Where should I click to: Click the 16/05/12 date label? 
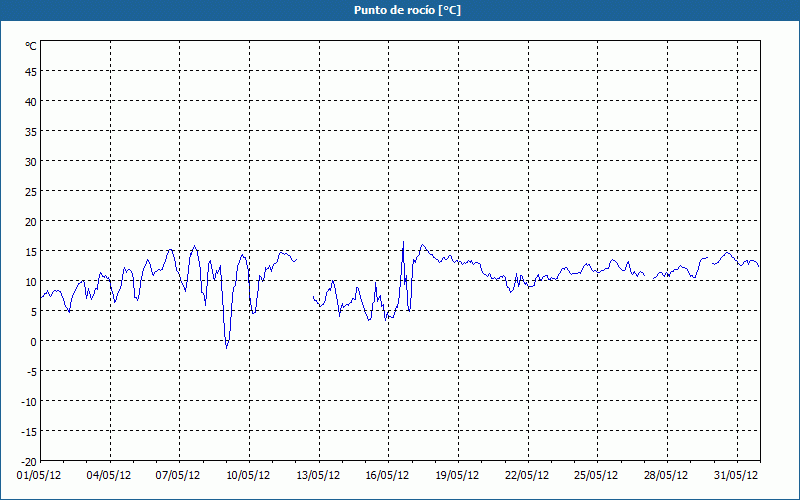pyautogui.click(x=387, y=476)
